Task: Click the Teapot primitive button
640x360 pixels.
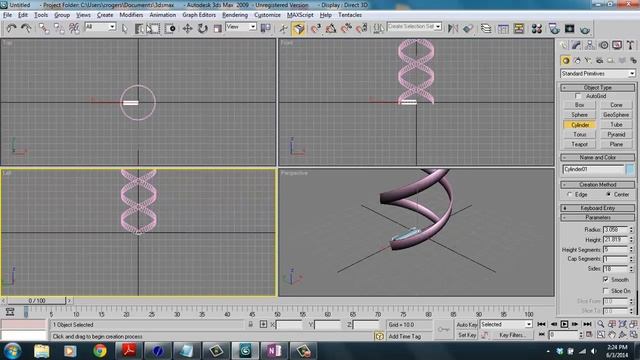Action: point(579,144)
